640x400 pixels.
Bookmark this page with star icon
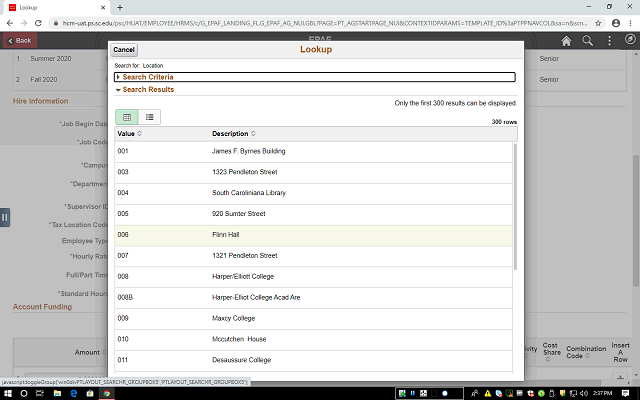point(598,23)
